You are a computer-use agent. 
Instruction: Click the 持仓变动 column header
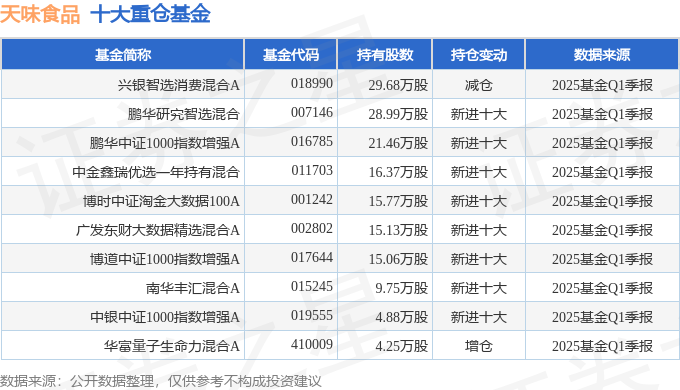pyautogui.click(x=478, y=55)
